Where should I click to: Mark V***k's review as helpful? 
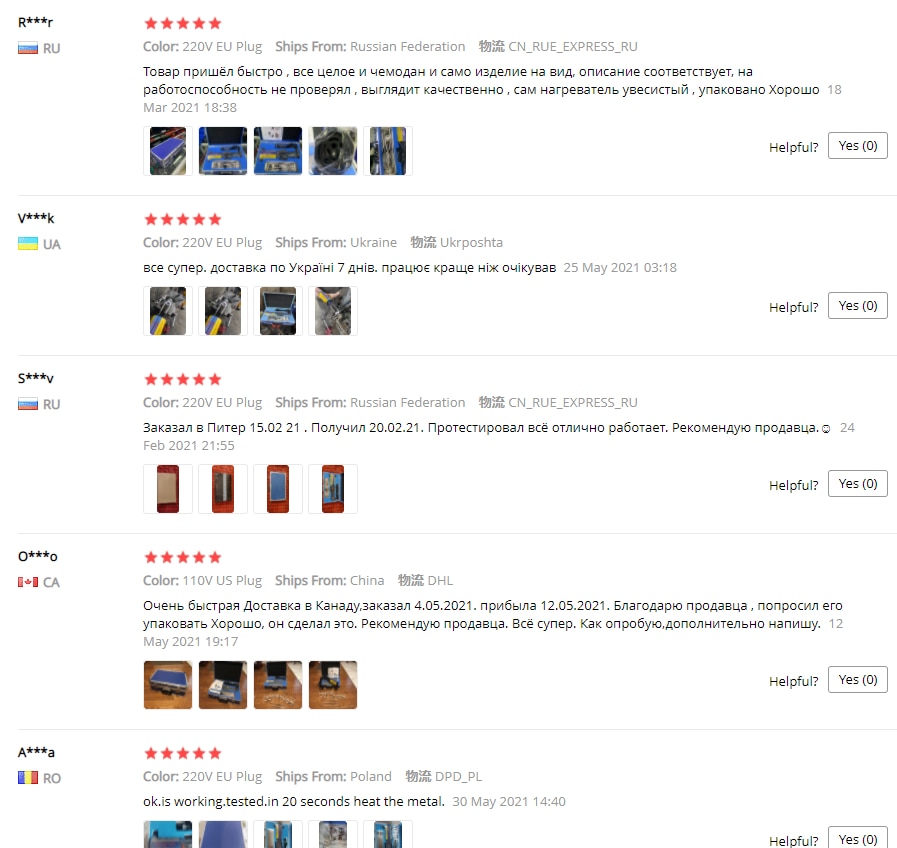[858, 306]
